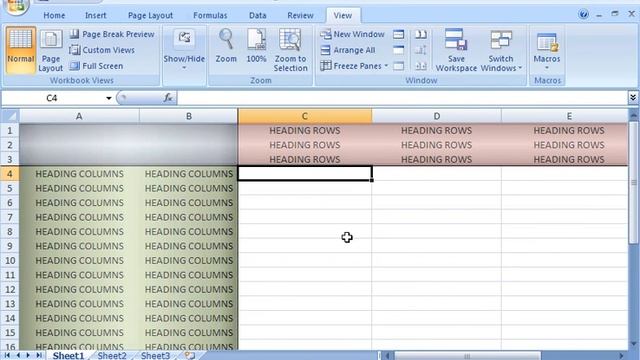Go to last sheet navigation arrow

tap(39, 356)
